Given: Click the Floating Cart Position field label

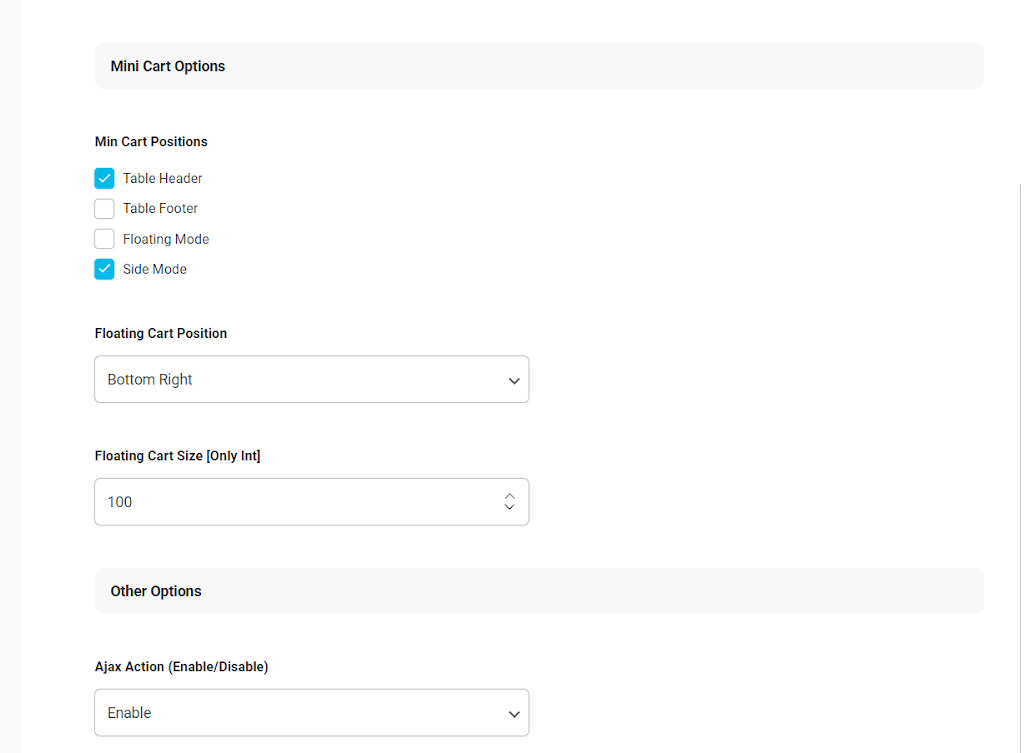Looking at the screenshot, I should coord(161,333).
